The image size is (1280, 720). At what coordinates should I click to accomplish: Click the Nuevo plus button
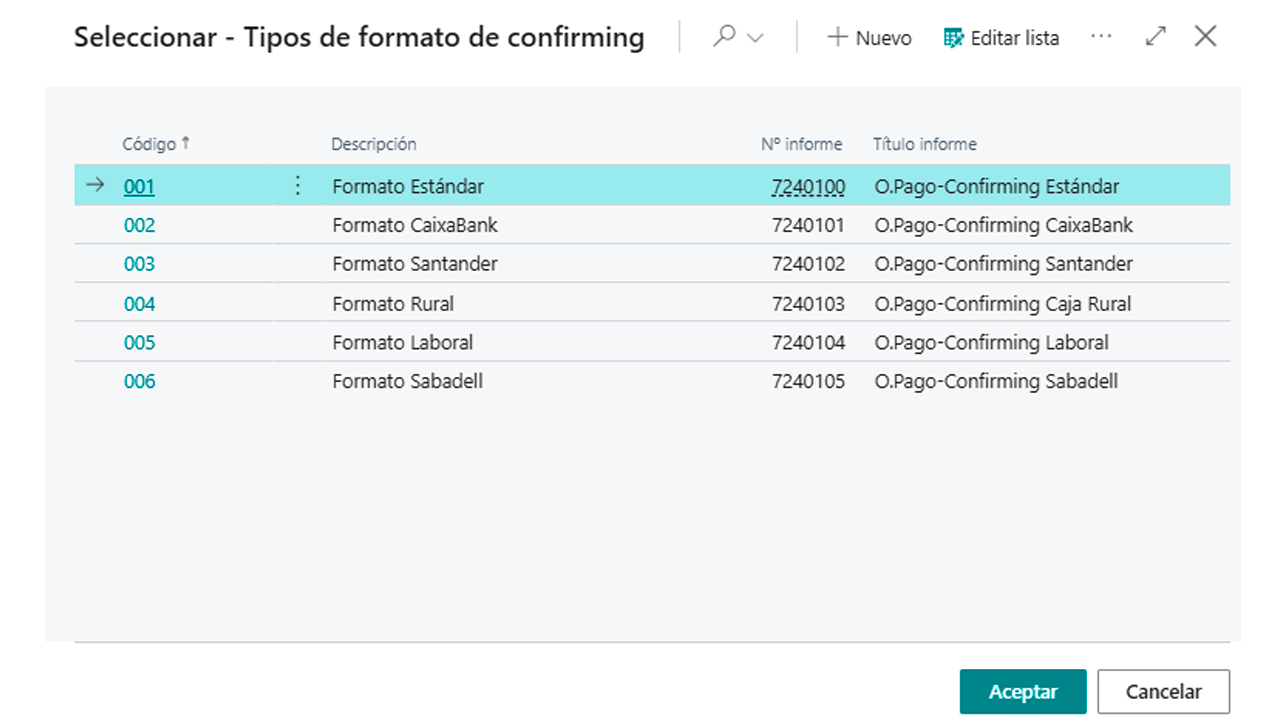[x=869, y=38]
